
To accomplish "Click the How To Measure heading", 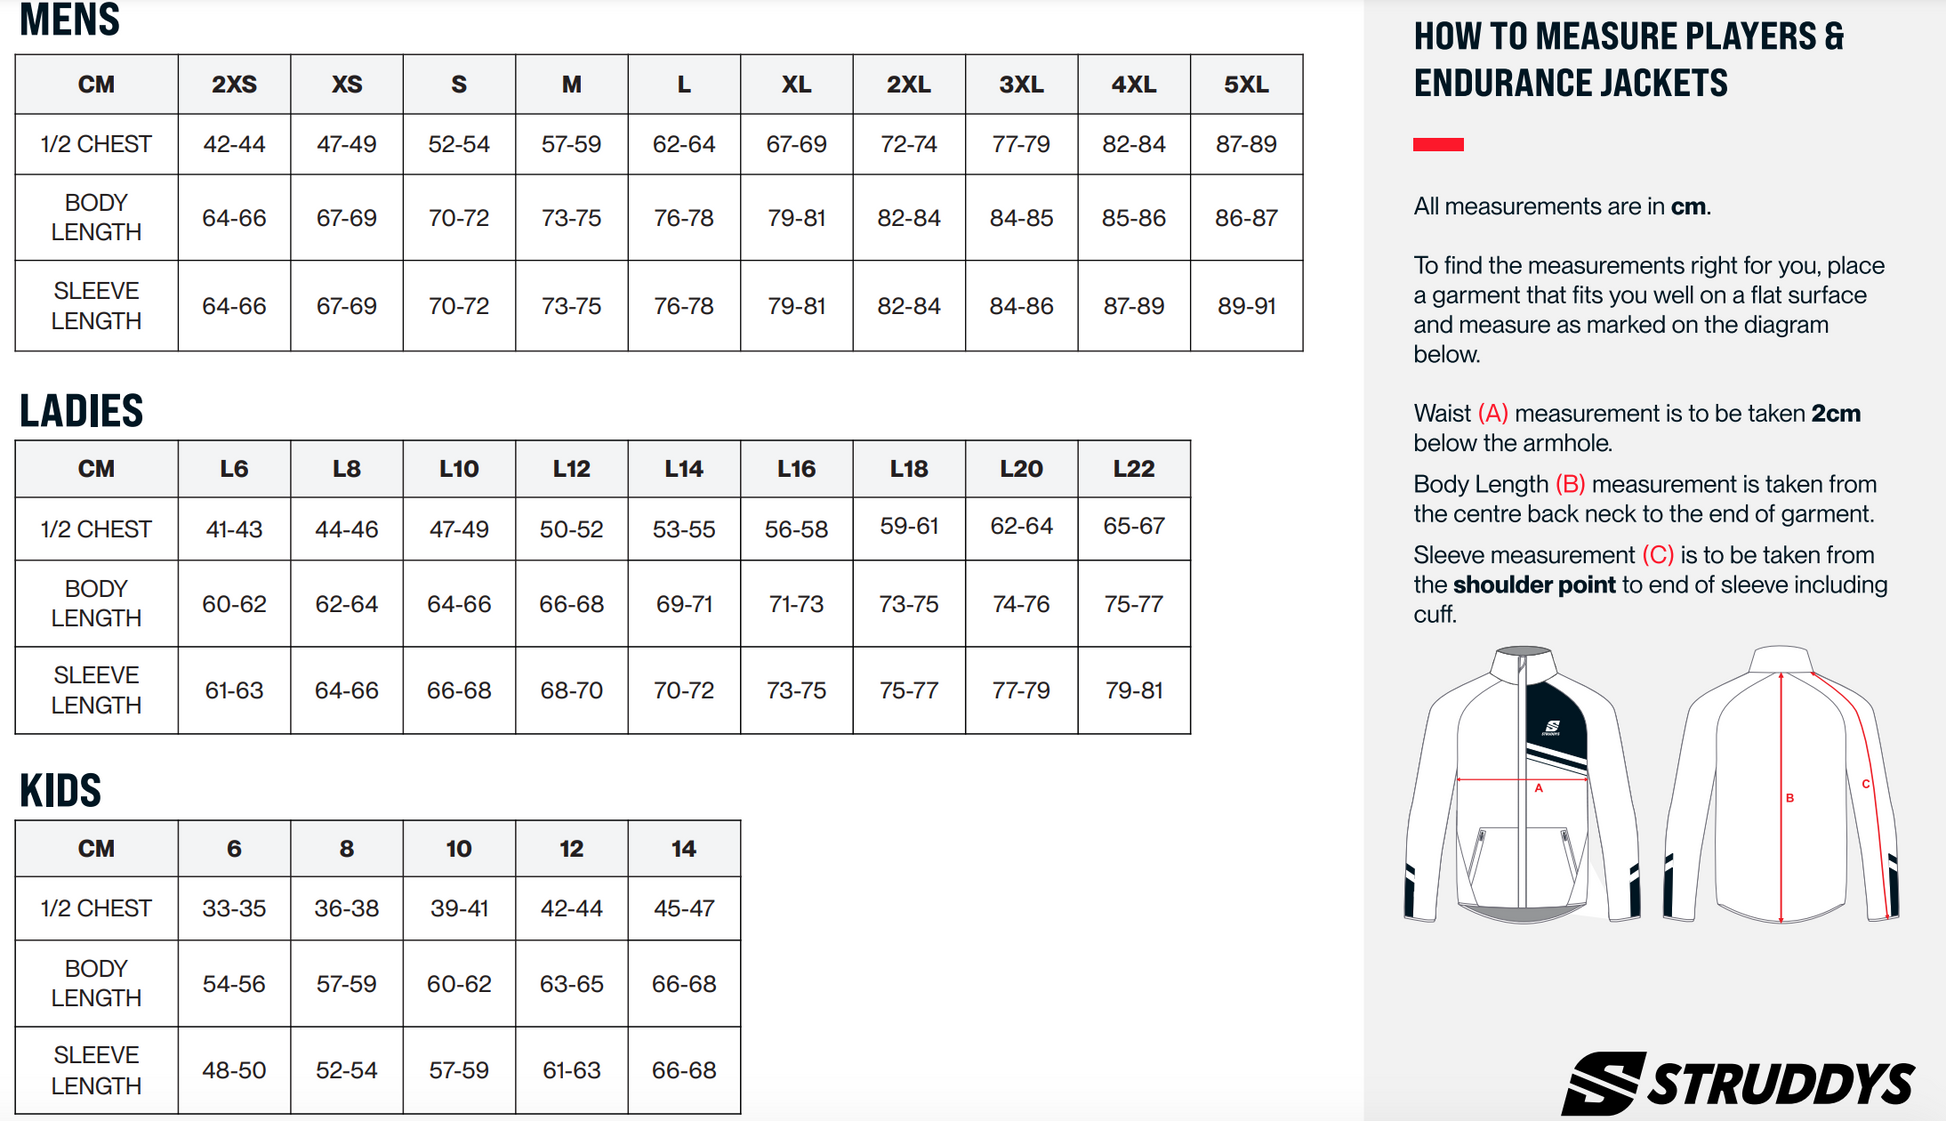I will [1629, 59].
